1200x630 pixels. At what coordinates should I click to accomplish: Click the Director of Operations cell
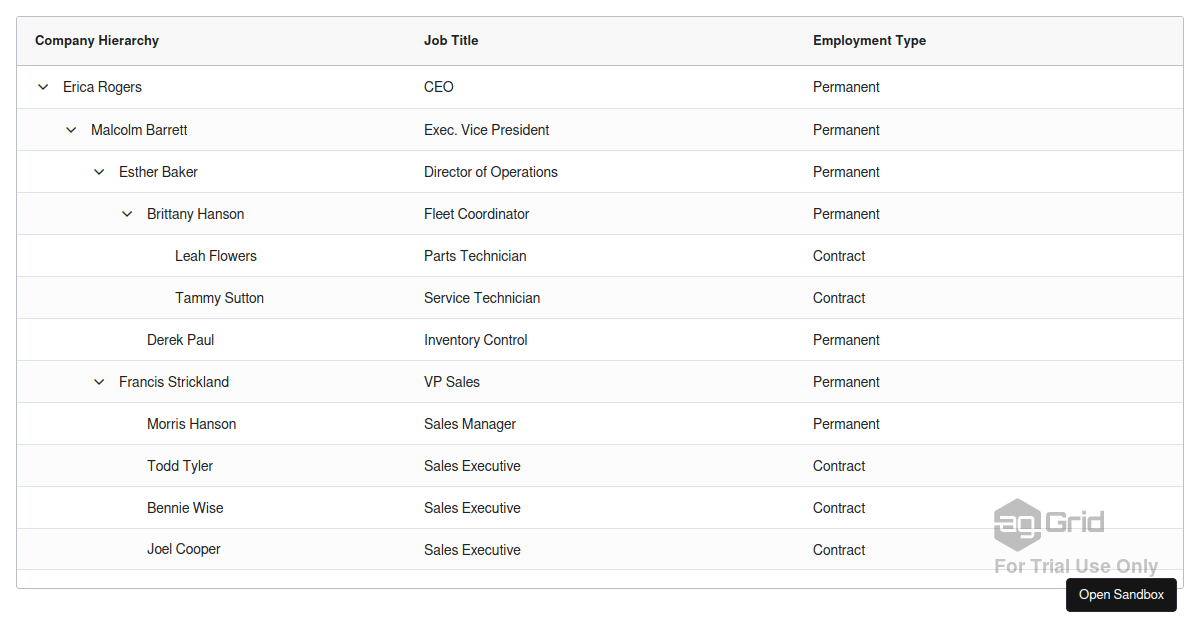(x=491, y=172)
